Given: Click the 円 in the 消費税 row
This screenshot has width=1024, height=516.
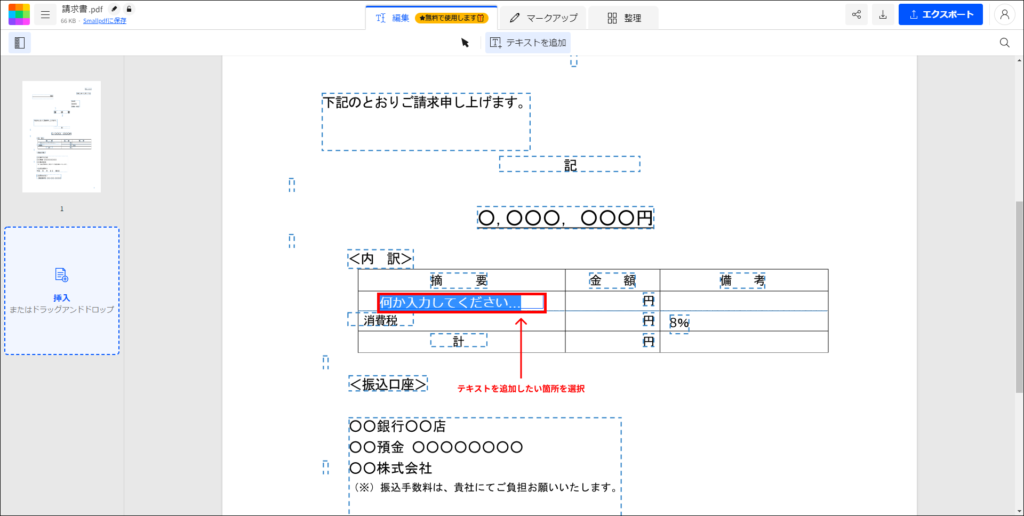Looking at the screenshot, I should click(648, 321).
